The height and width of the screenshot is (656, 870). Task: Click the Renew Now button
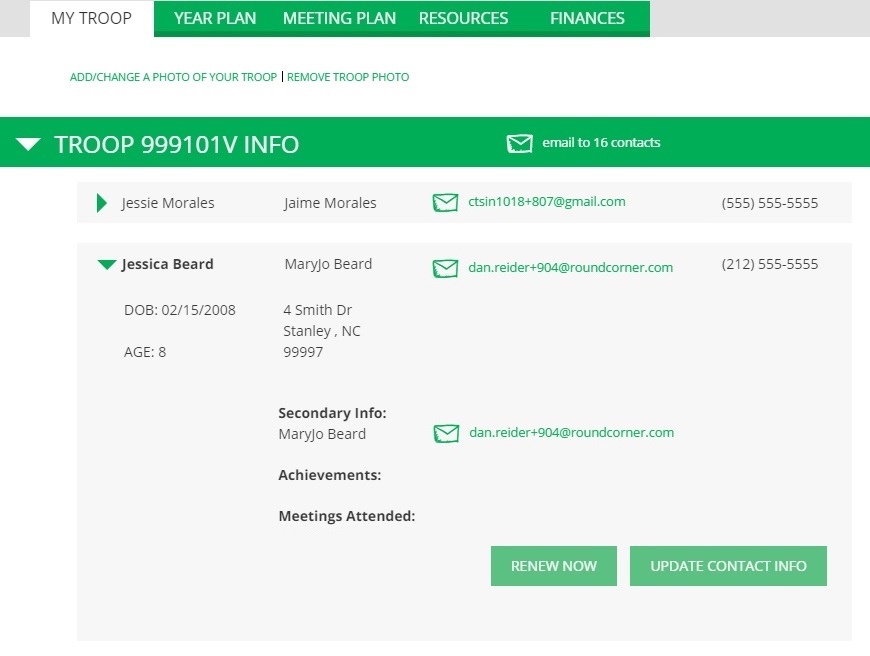click(554, 566)
